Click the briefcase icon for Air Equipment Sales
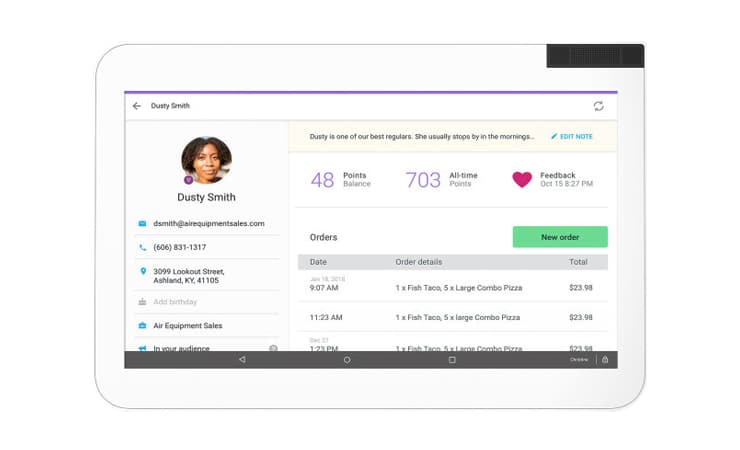 (x=143, y=326)
